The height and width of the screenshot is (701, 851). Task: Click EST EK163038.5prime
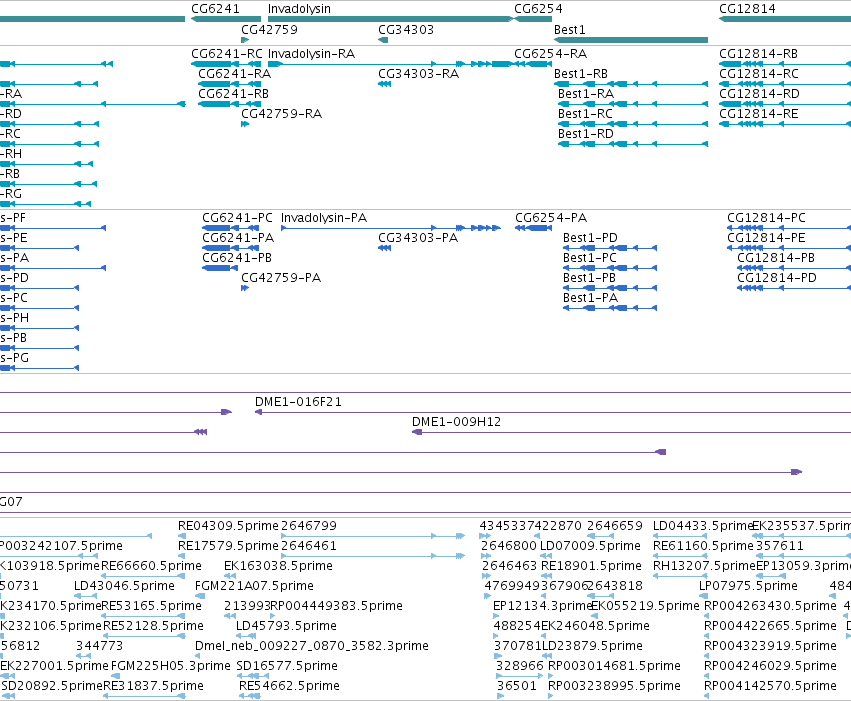pyautogui.click(x=278, y=566)
